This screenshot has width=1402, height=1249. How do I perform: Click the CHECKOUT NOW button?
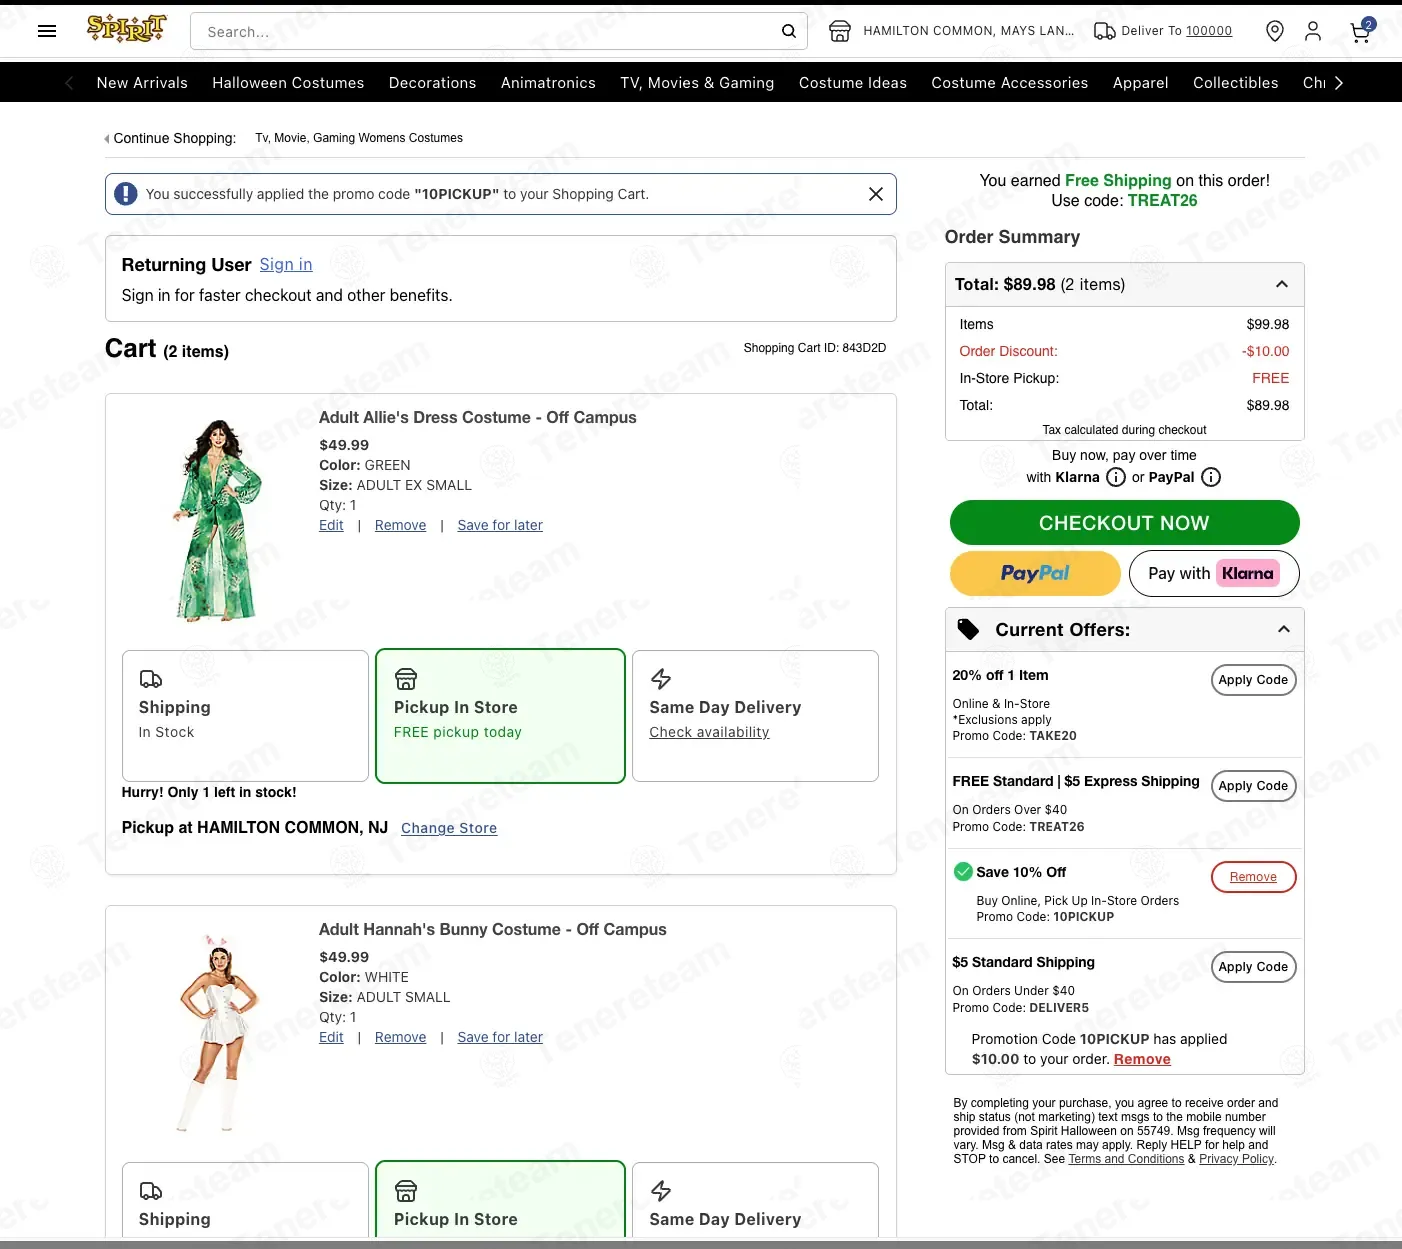click(x=1124, y=523)
